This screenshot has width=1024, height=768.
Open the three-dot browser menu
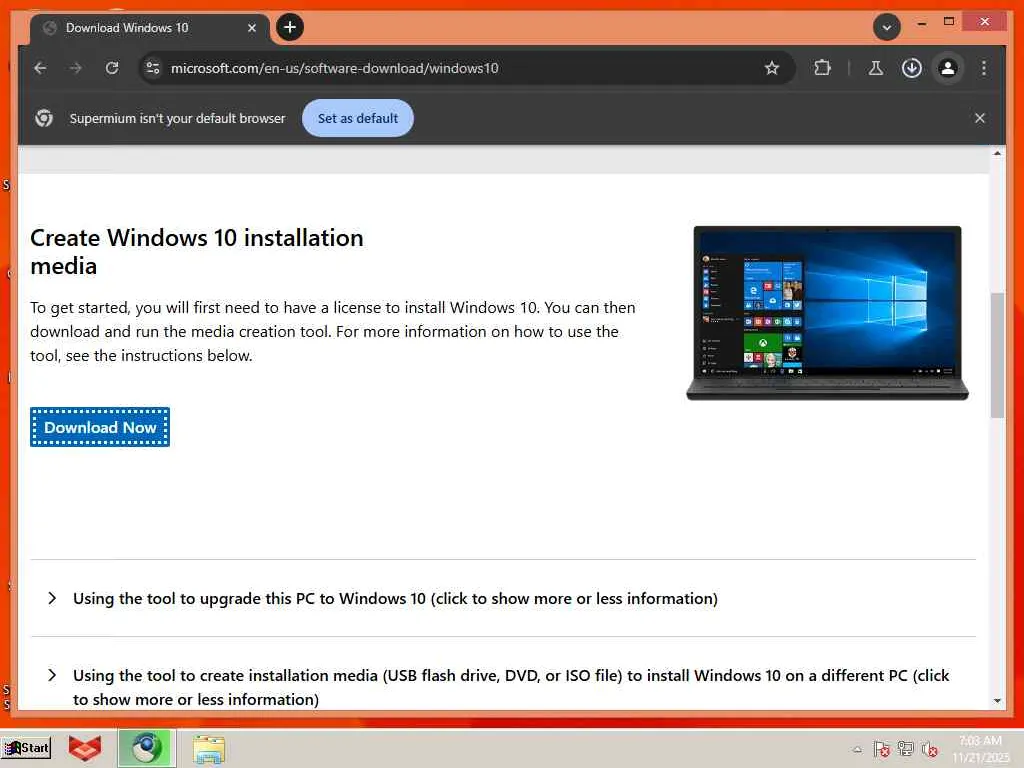[984, 68]
